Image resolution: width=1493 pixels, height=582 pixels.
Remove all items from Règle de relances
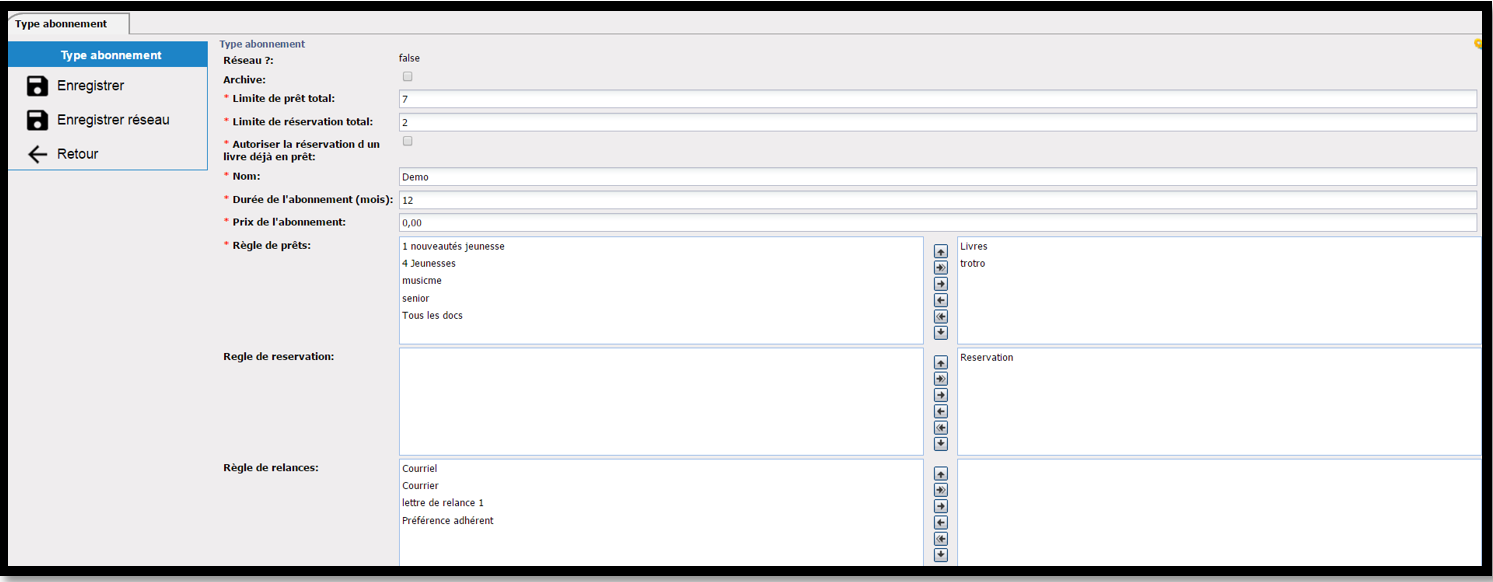(x=940, y=538)
